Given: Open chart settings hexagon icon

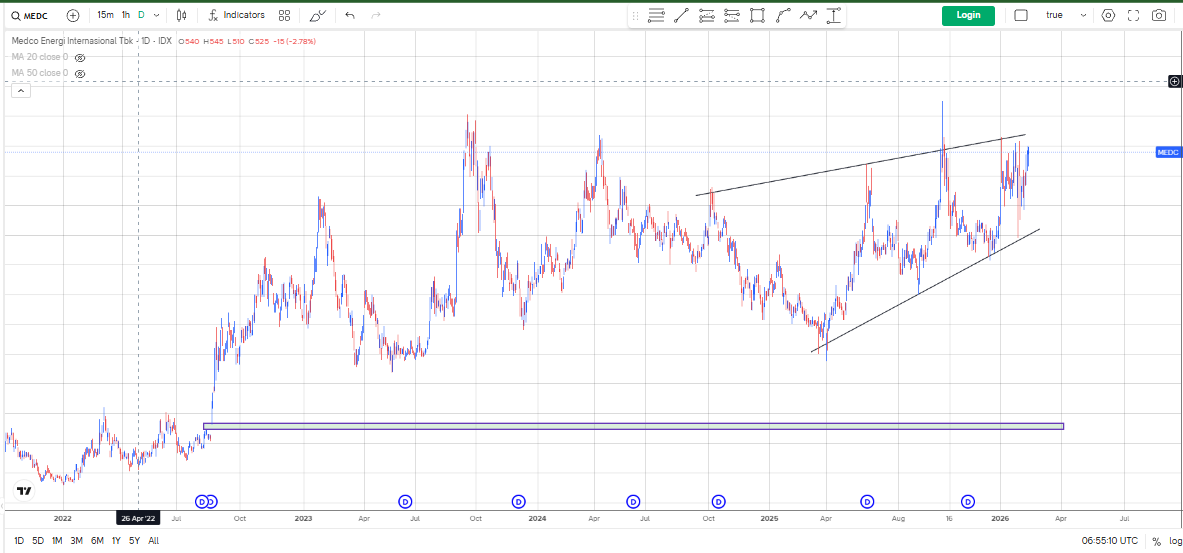Looking at the screenshot, I should (1107, 15).
